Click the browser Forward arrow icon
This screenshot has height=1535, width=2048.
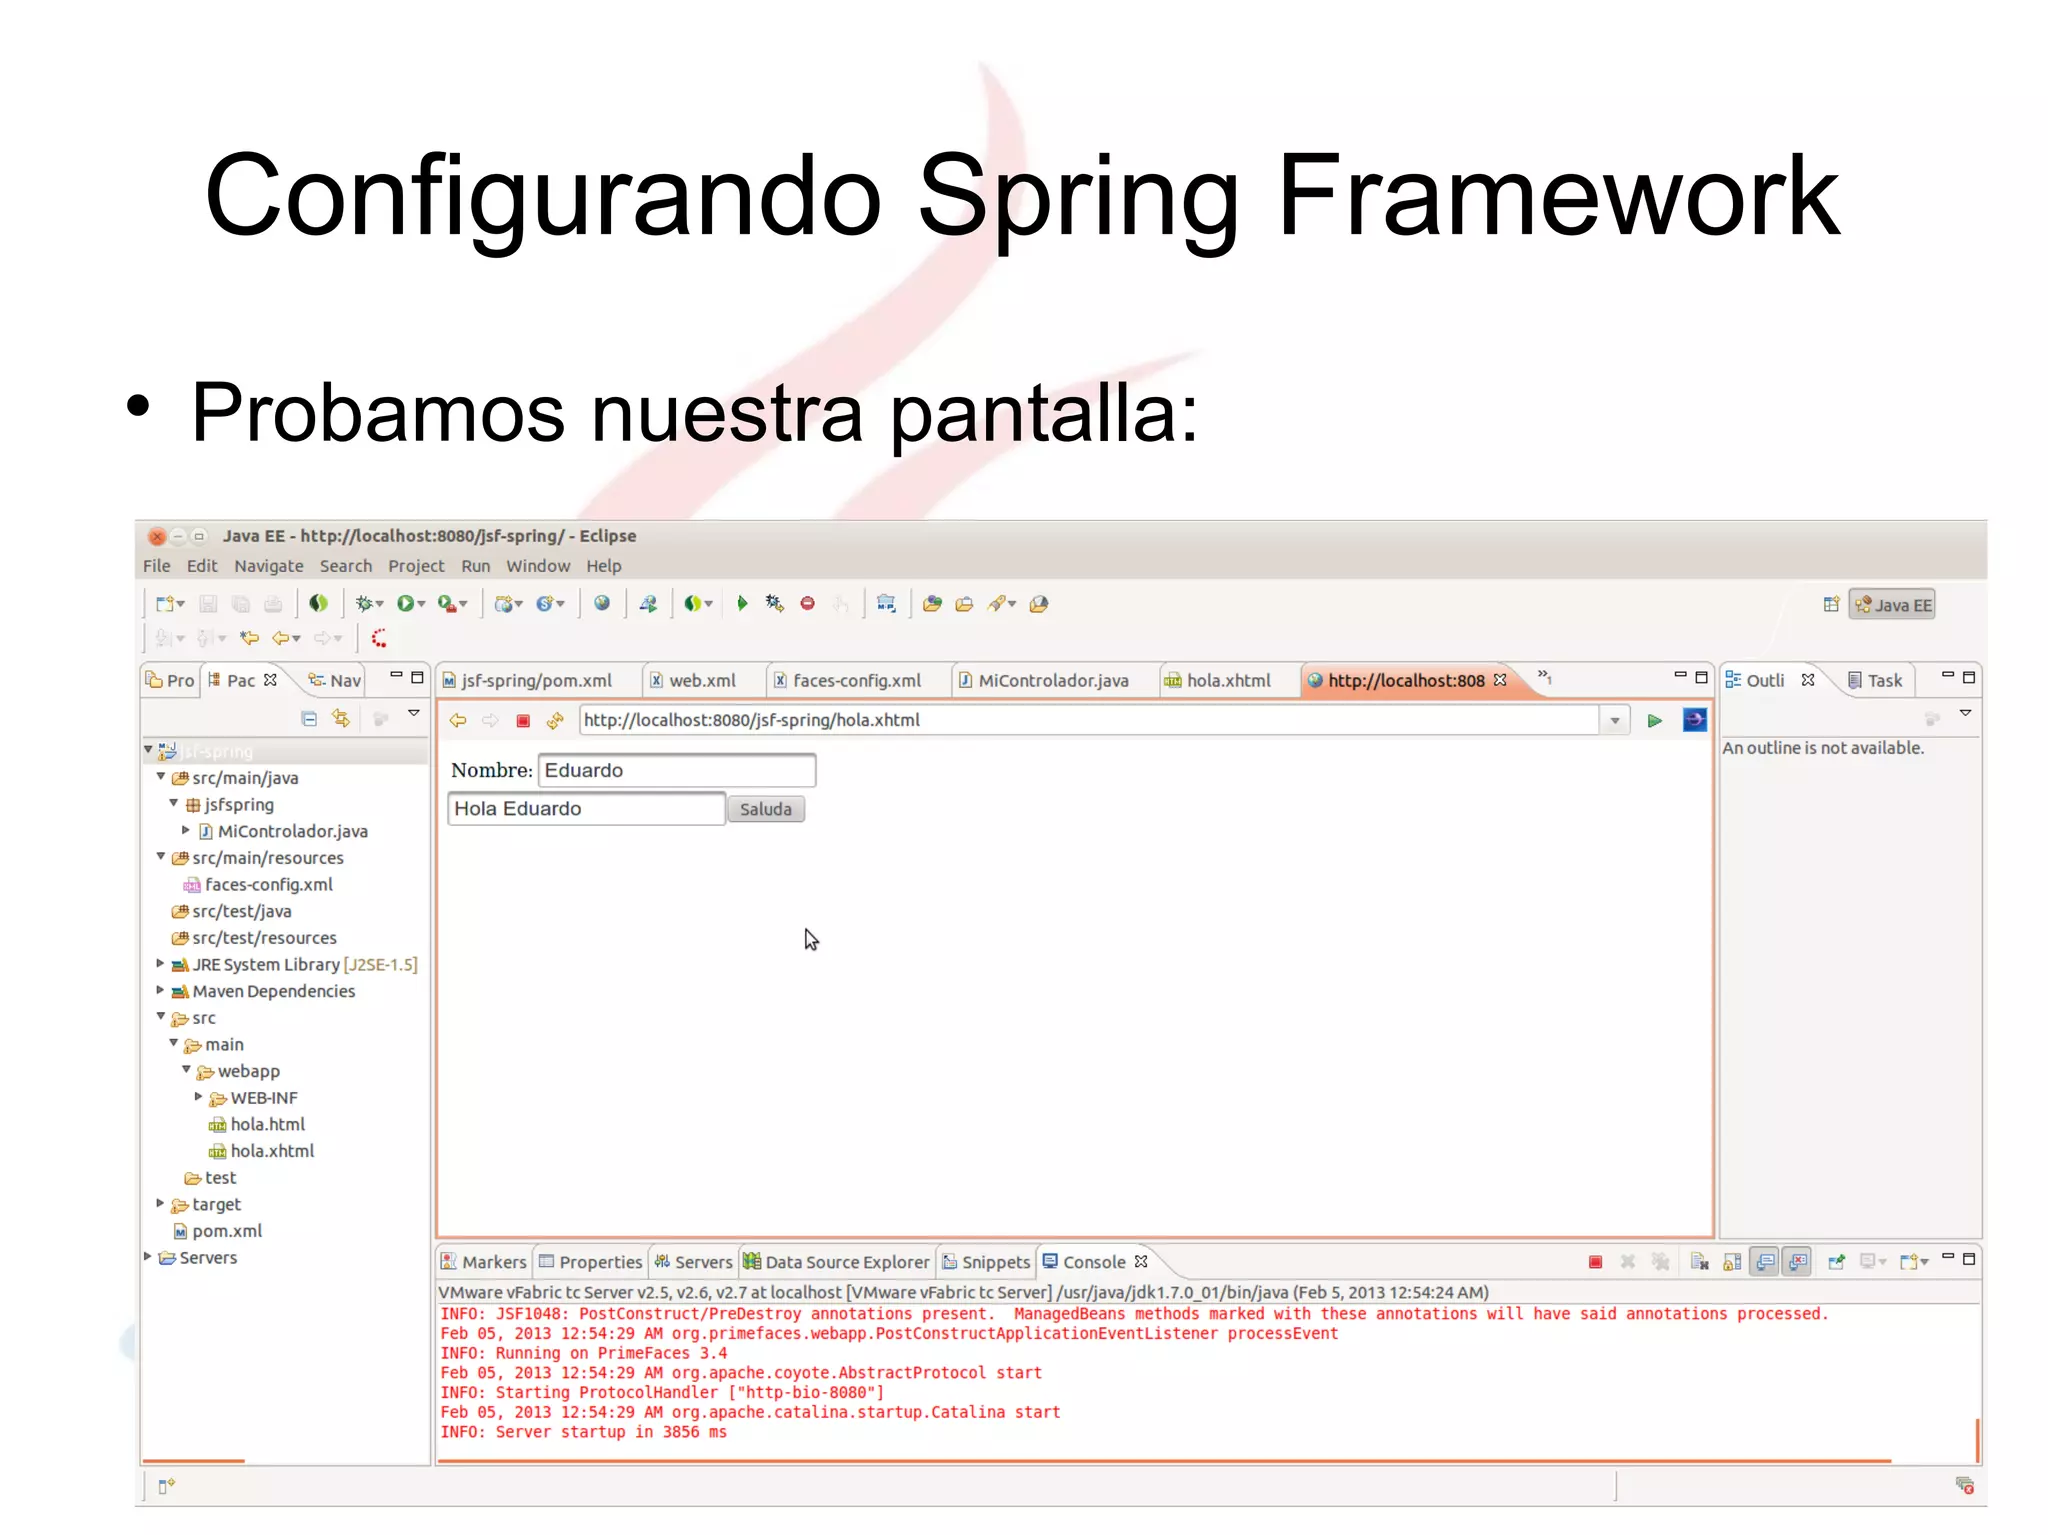click(x=490, y=720)
